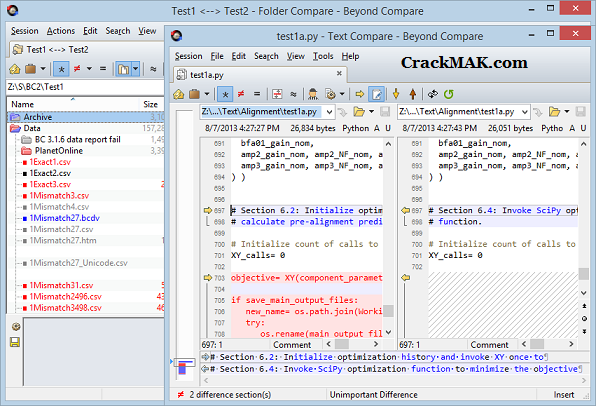Click copy arrow at left line 703
Image resolution: width=596 pixels, height=406 pixels.
(208, 278)
